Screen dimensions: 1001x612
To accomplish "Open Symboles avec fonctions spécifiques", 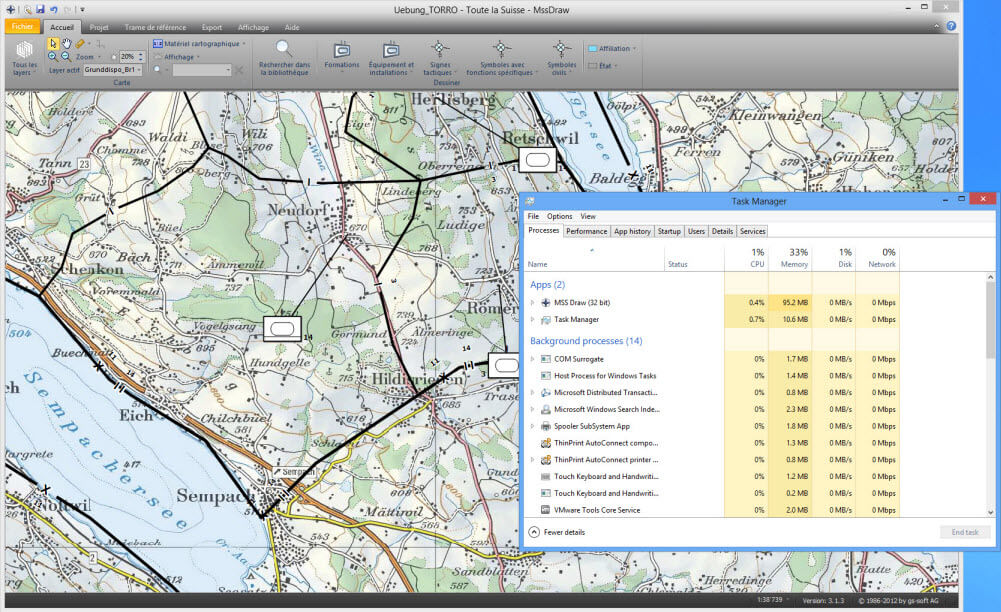I will pos(502,59).
